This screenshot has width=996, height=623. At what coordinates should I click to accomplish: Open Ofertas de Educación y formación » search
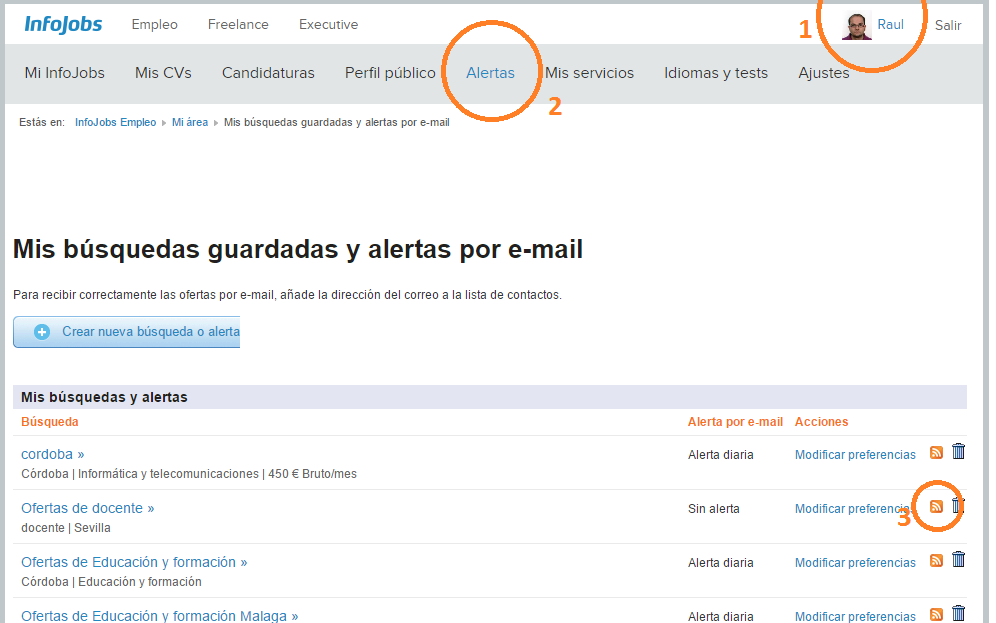pos(134,562)
